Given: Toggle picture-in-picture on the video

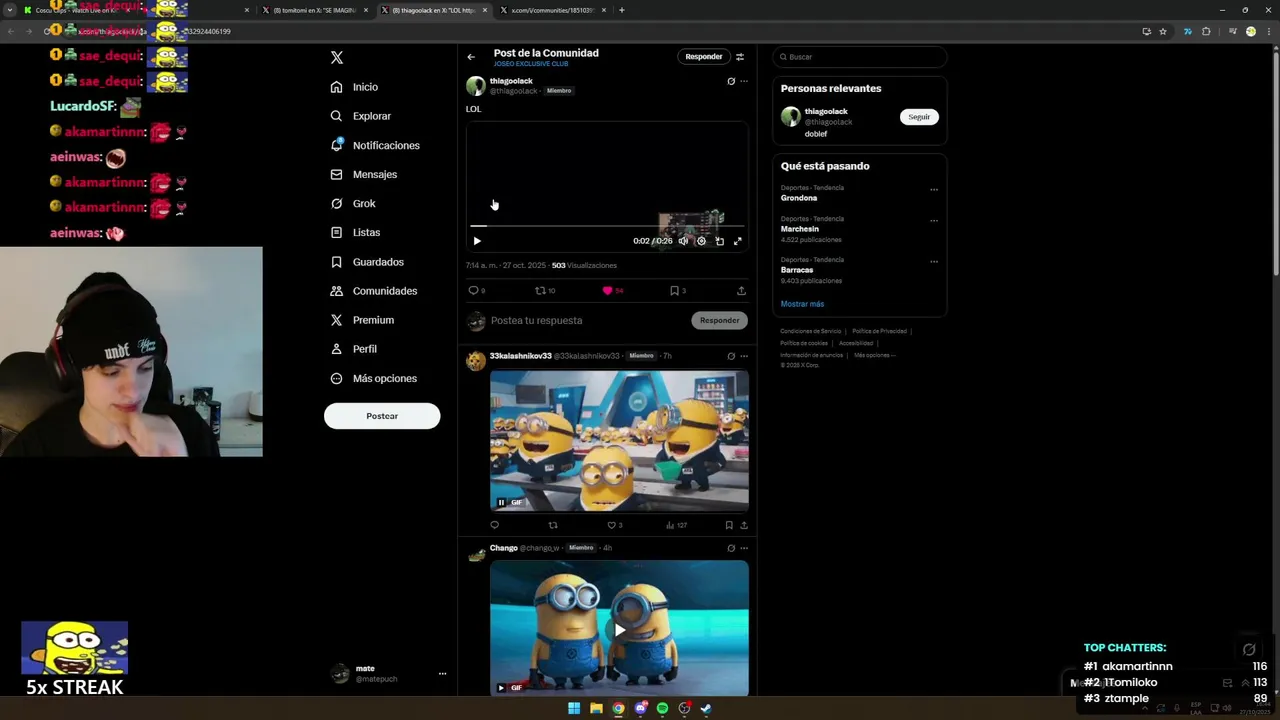Looking at the screenshot, I should [719, 241].
